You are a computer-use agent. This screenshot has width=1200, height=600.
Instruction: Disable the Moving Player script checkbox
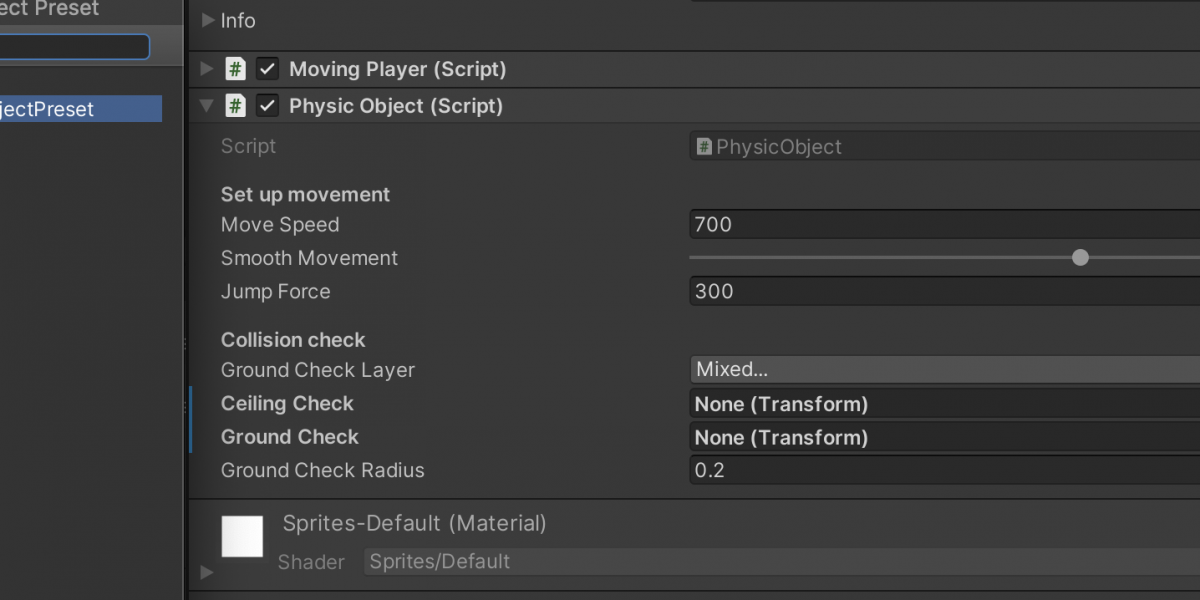[267, 69]
